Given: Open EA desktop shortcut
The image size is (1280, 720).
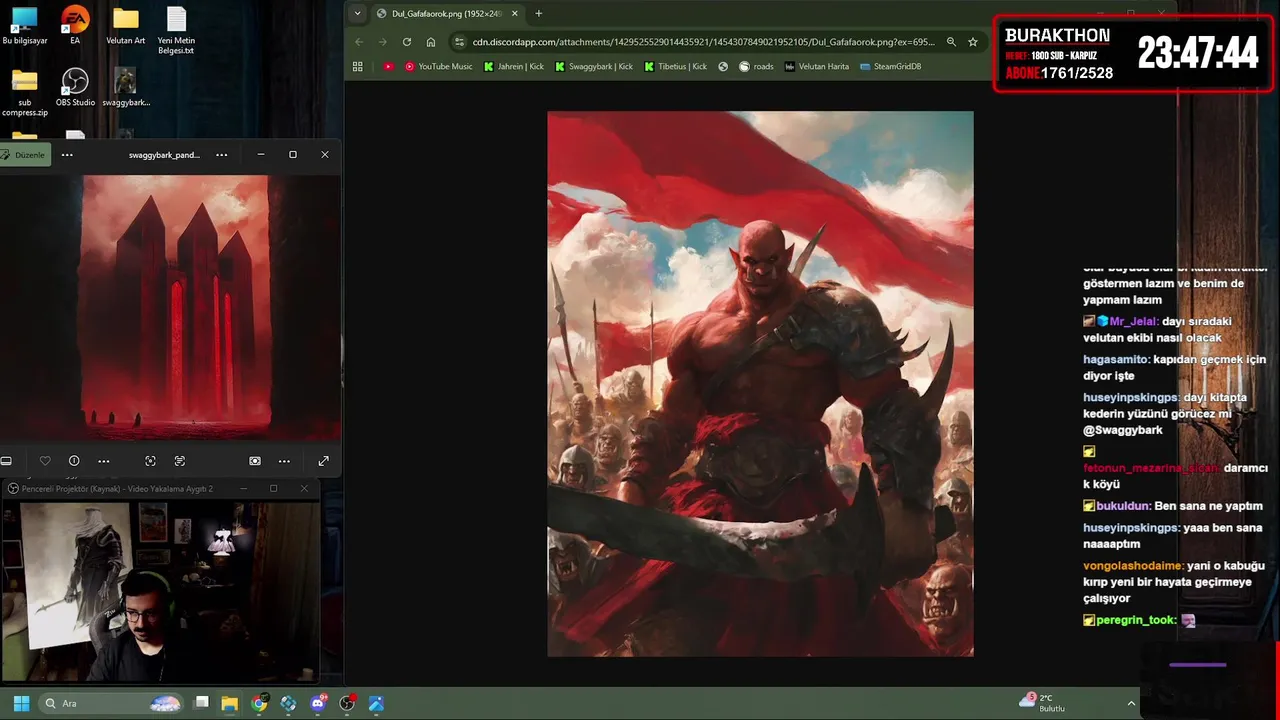Looking at the screenshot, I should pos(75,27).
